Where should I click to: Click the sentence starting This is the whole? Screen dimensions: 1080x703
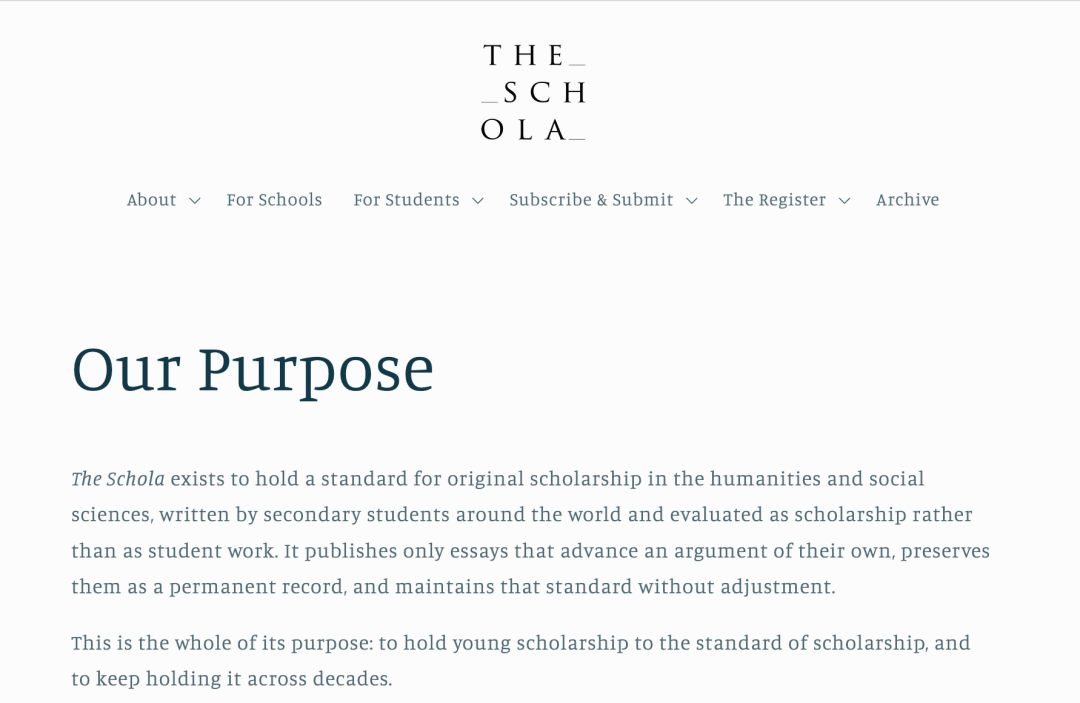[521, 661]
